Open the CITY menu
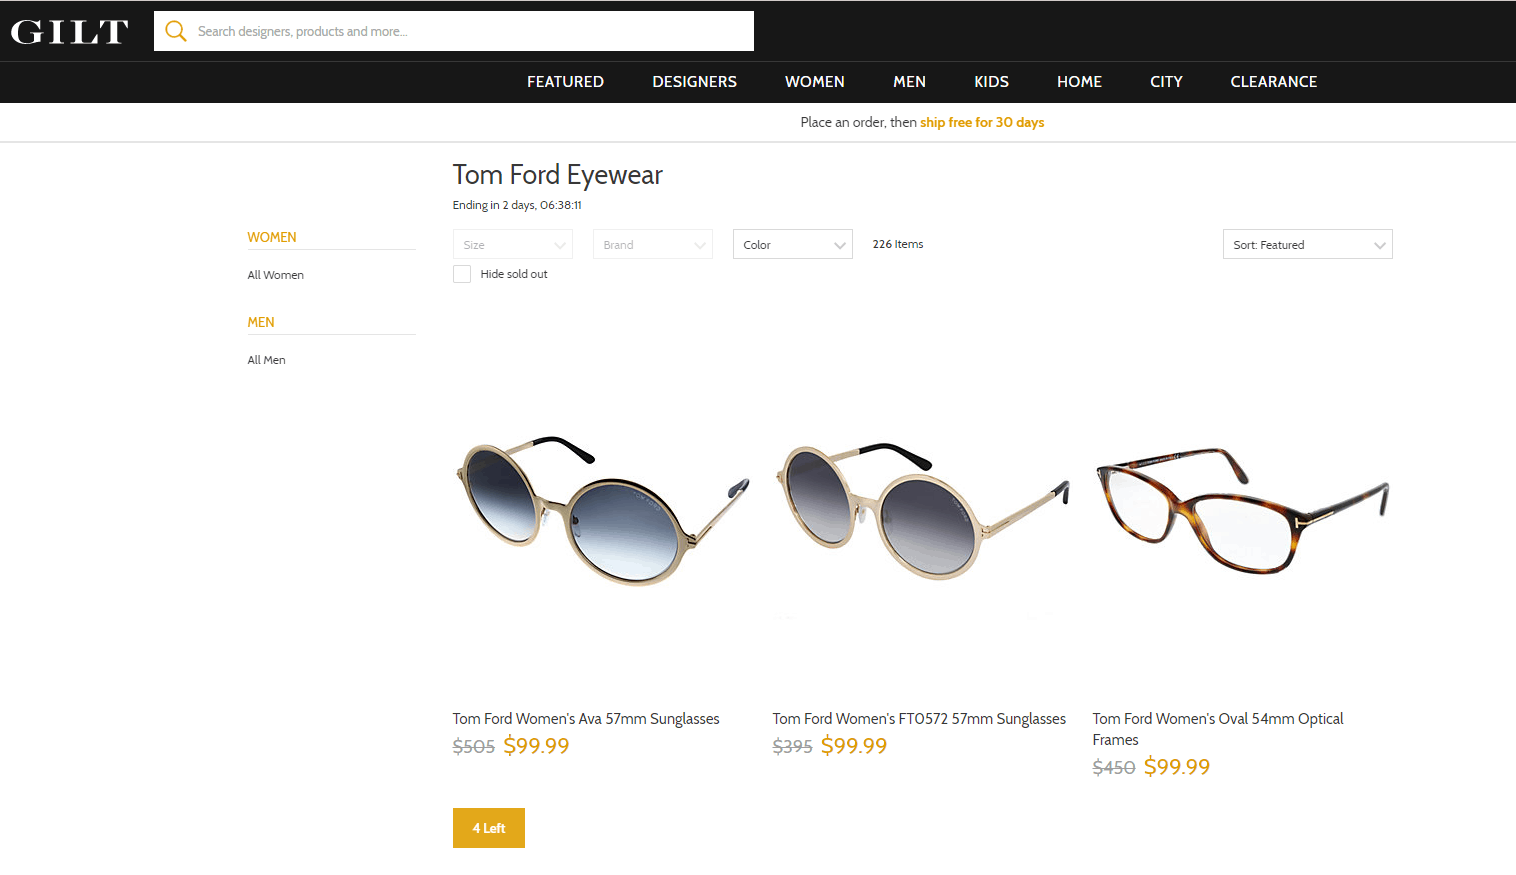This screenshot has width=1516, height=875. pyautogui.click(x=1166, y=82)
